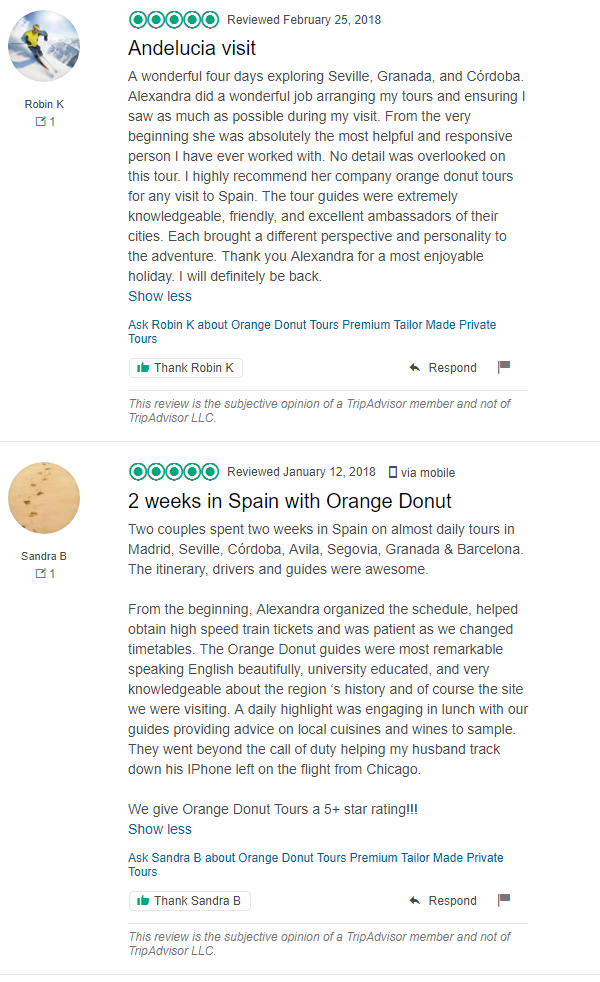Click the Thank Robin K button
This screenshot has height=982, width=600.
click(x=185, y=367)
